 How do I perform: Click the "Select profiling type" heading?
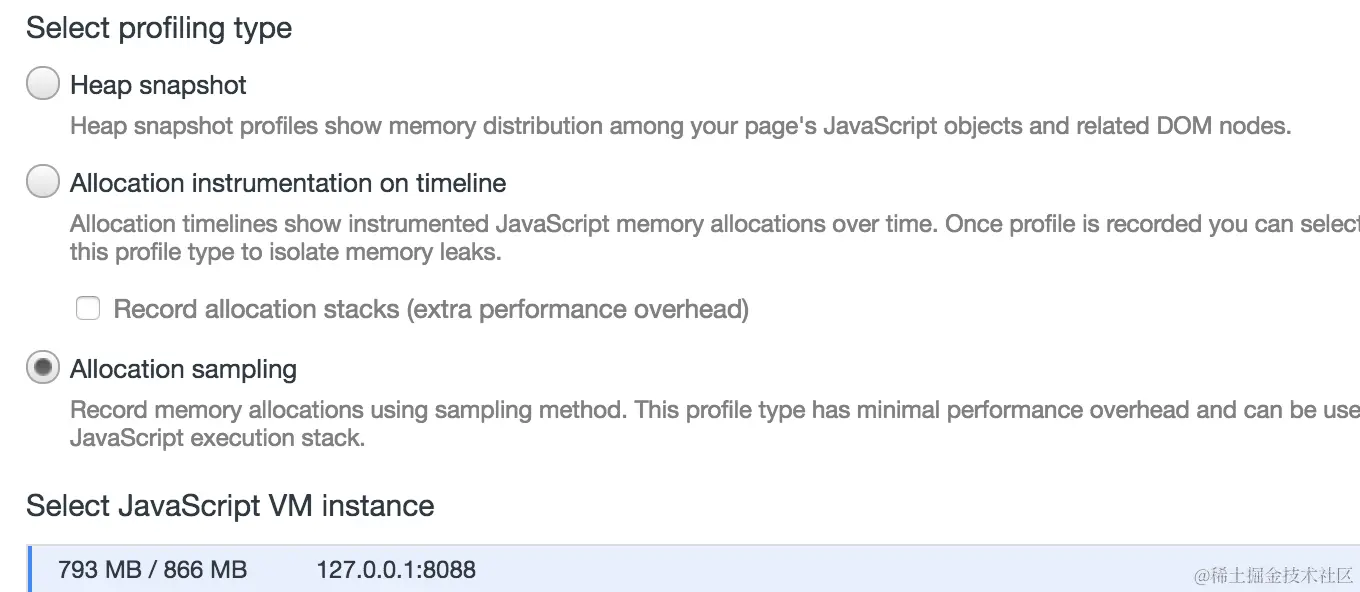(x=159, y=28)
